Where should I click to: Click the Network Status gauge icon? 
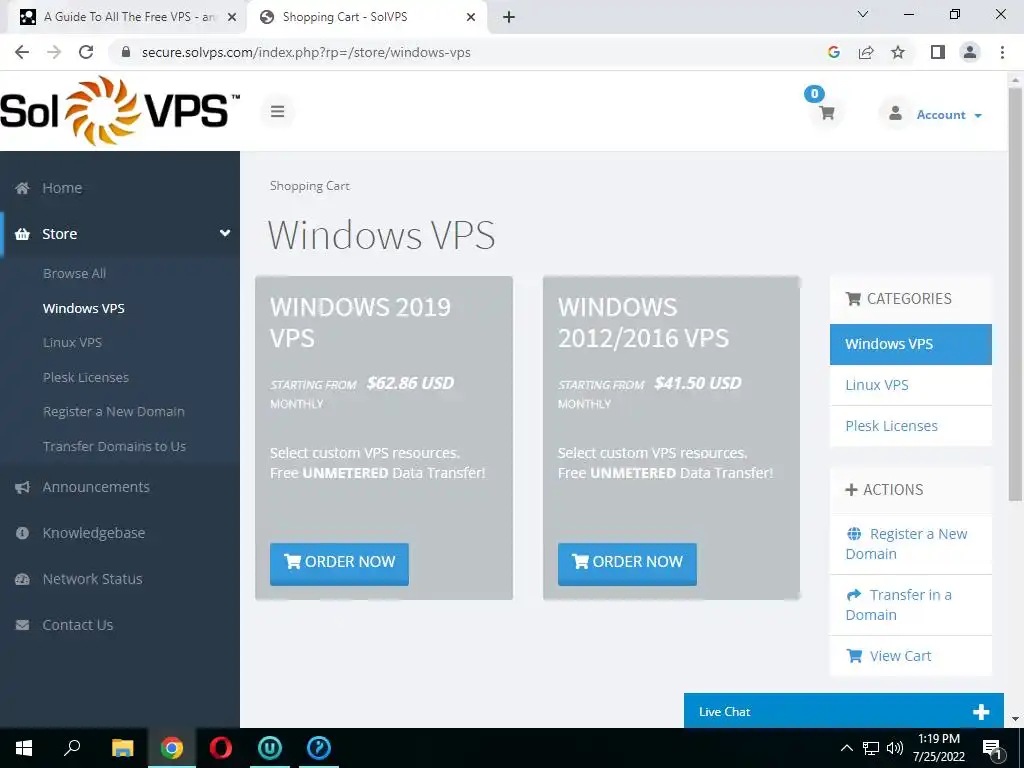[22, 579]
